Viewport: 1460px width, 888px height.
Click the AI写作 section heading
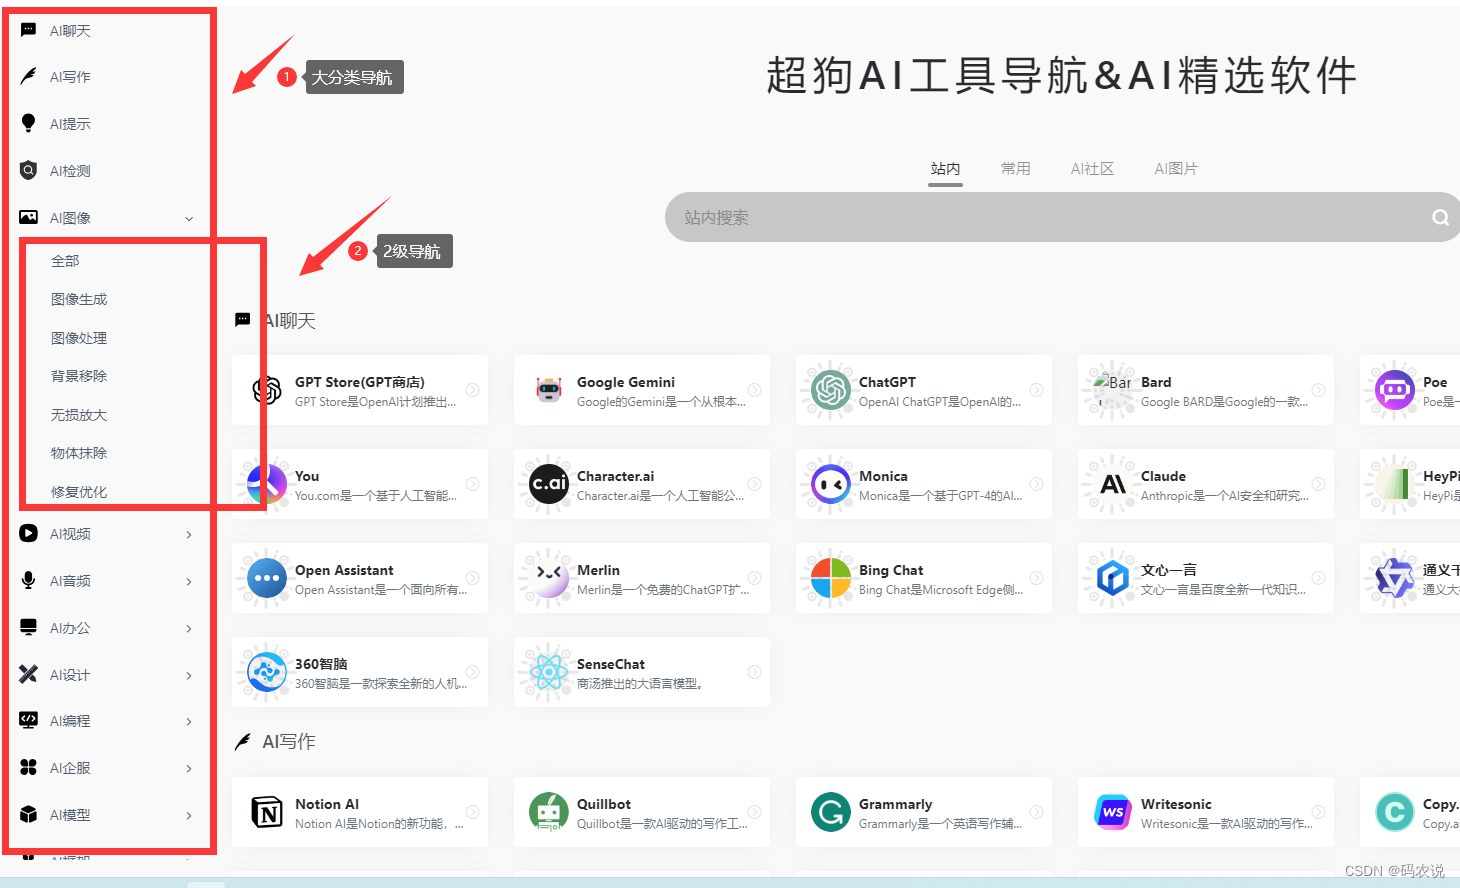click(289, 741)
